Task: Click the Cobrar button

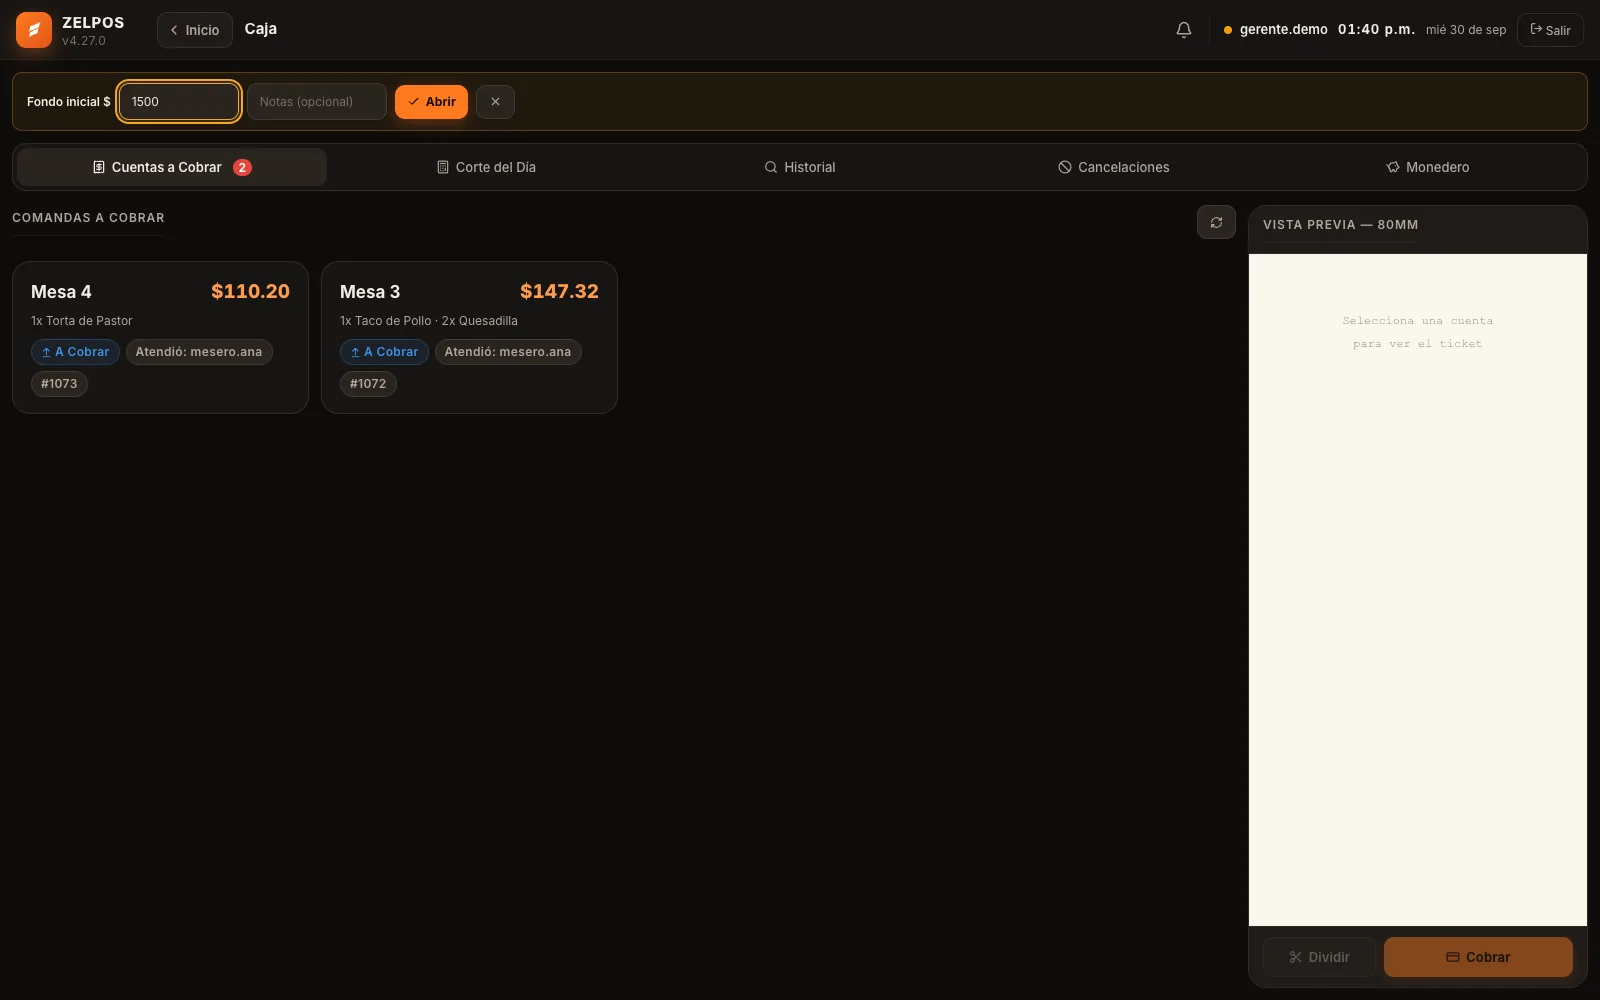Action: (x=1478, y=957)
